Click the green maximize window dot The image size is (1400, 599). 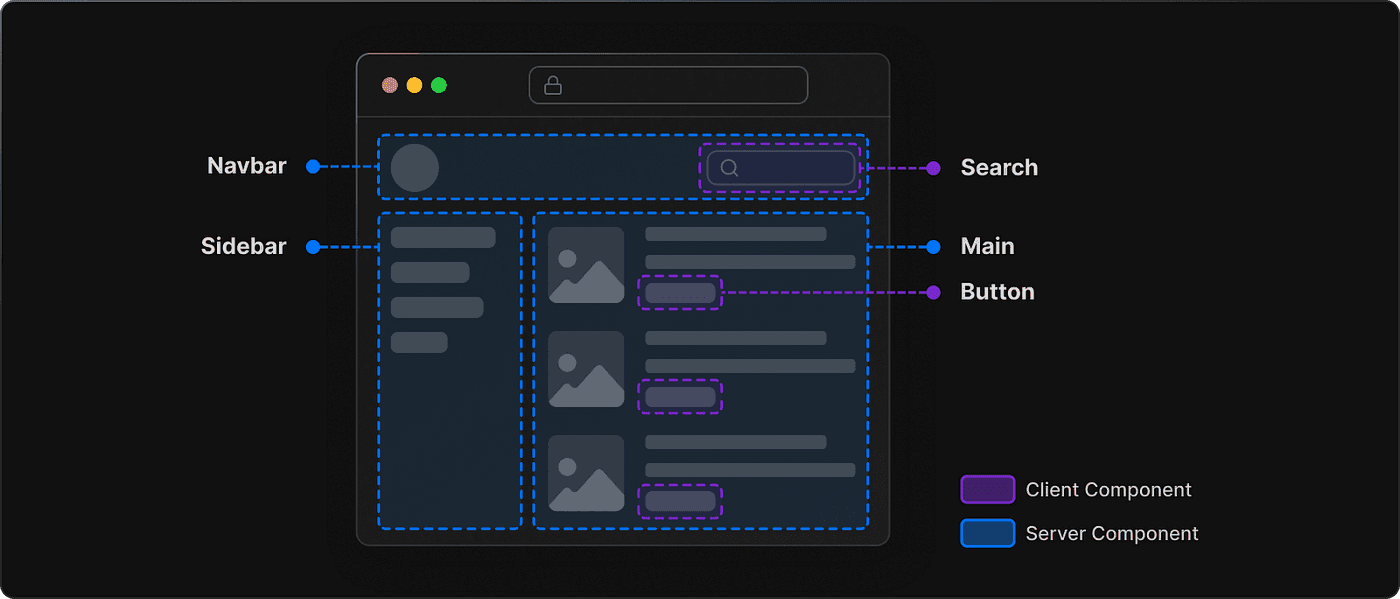tap(439, 85)
